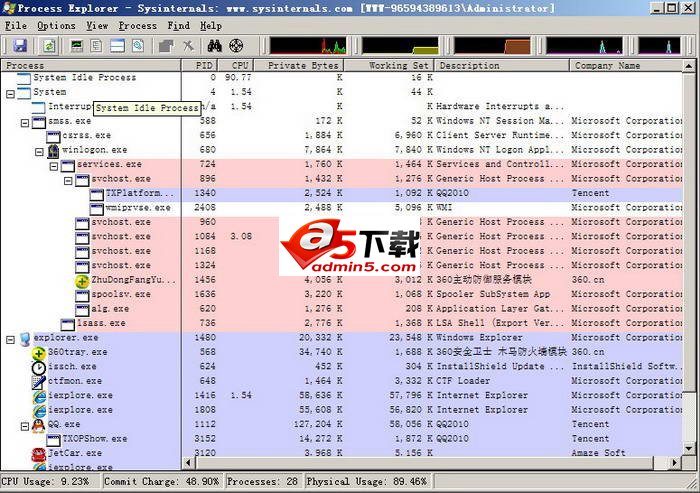This screenshot has height=493, width=700.
Task: Click the JetCar.exe red car icon
Action: (39, 454)
